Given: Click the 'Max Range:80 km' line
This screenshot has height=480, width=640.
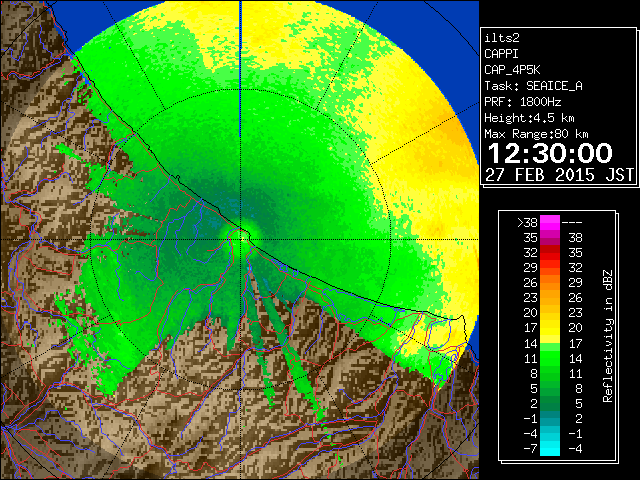Looking at the screenshot, I should tap(536, 134).
